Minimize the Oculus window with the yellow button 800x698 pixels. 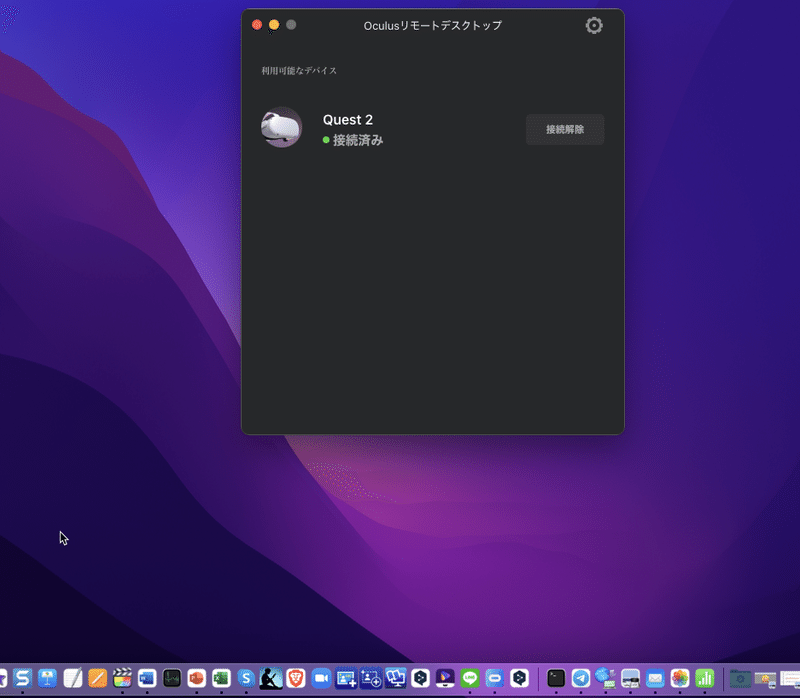(x=274, y=24)
